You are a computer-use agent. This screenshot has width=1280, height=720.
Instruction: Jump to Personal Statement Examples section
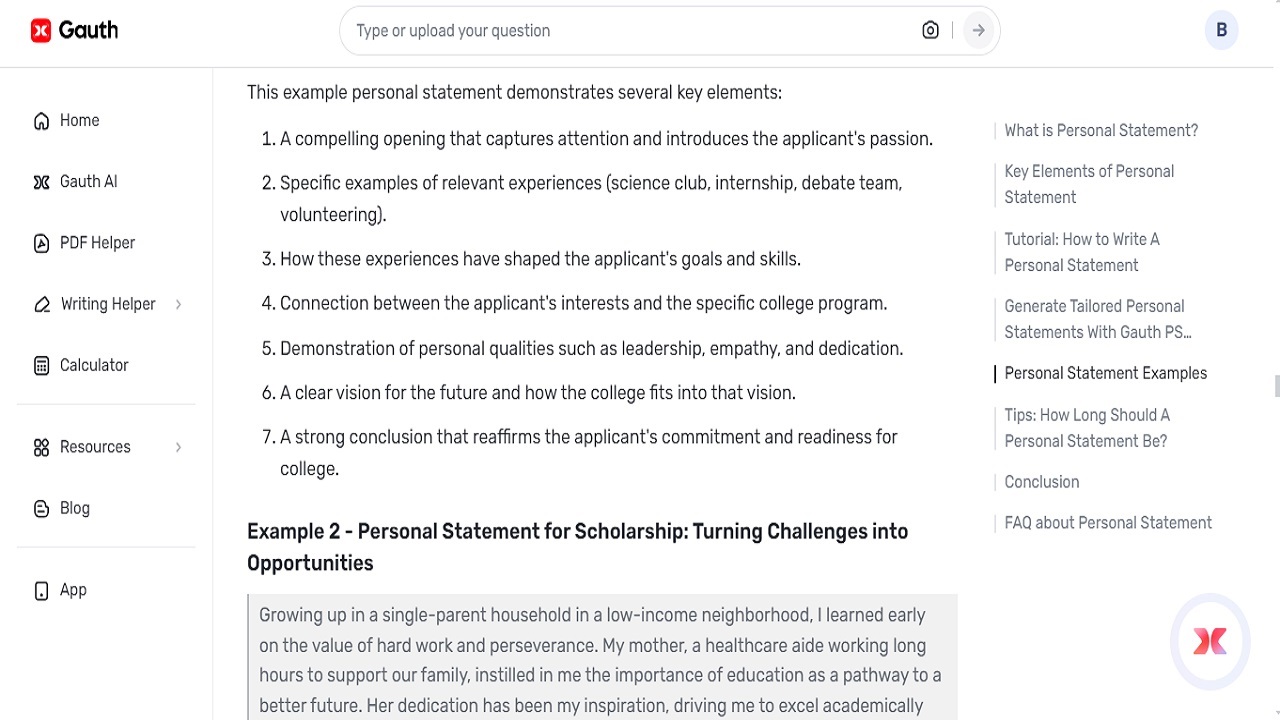tap(1106, 373)
